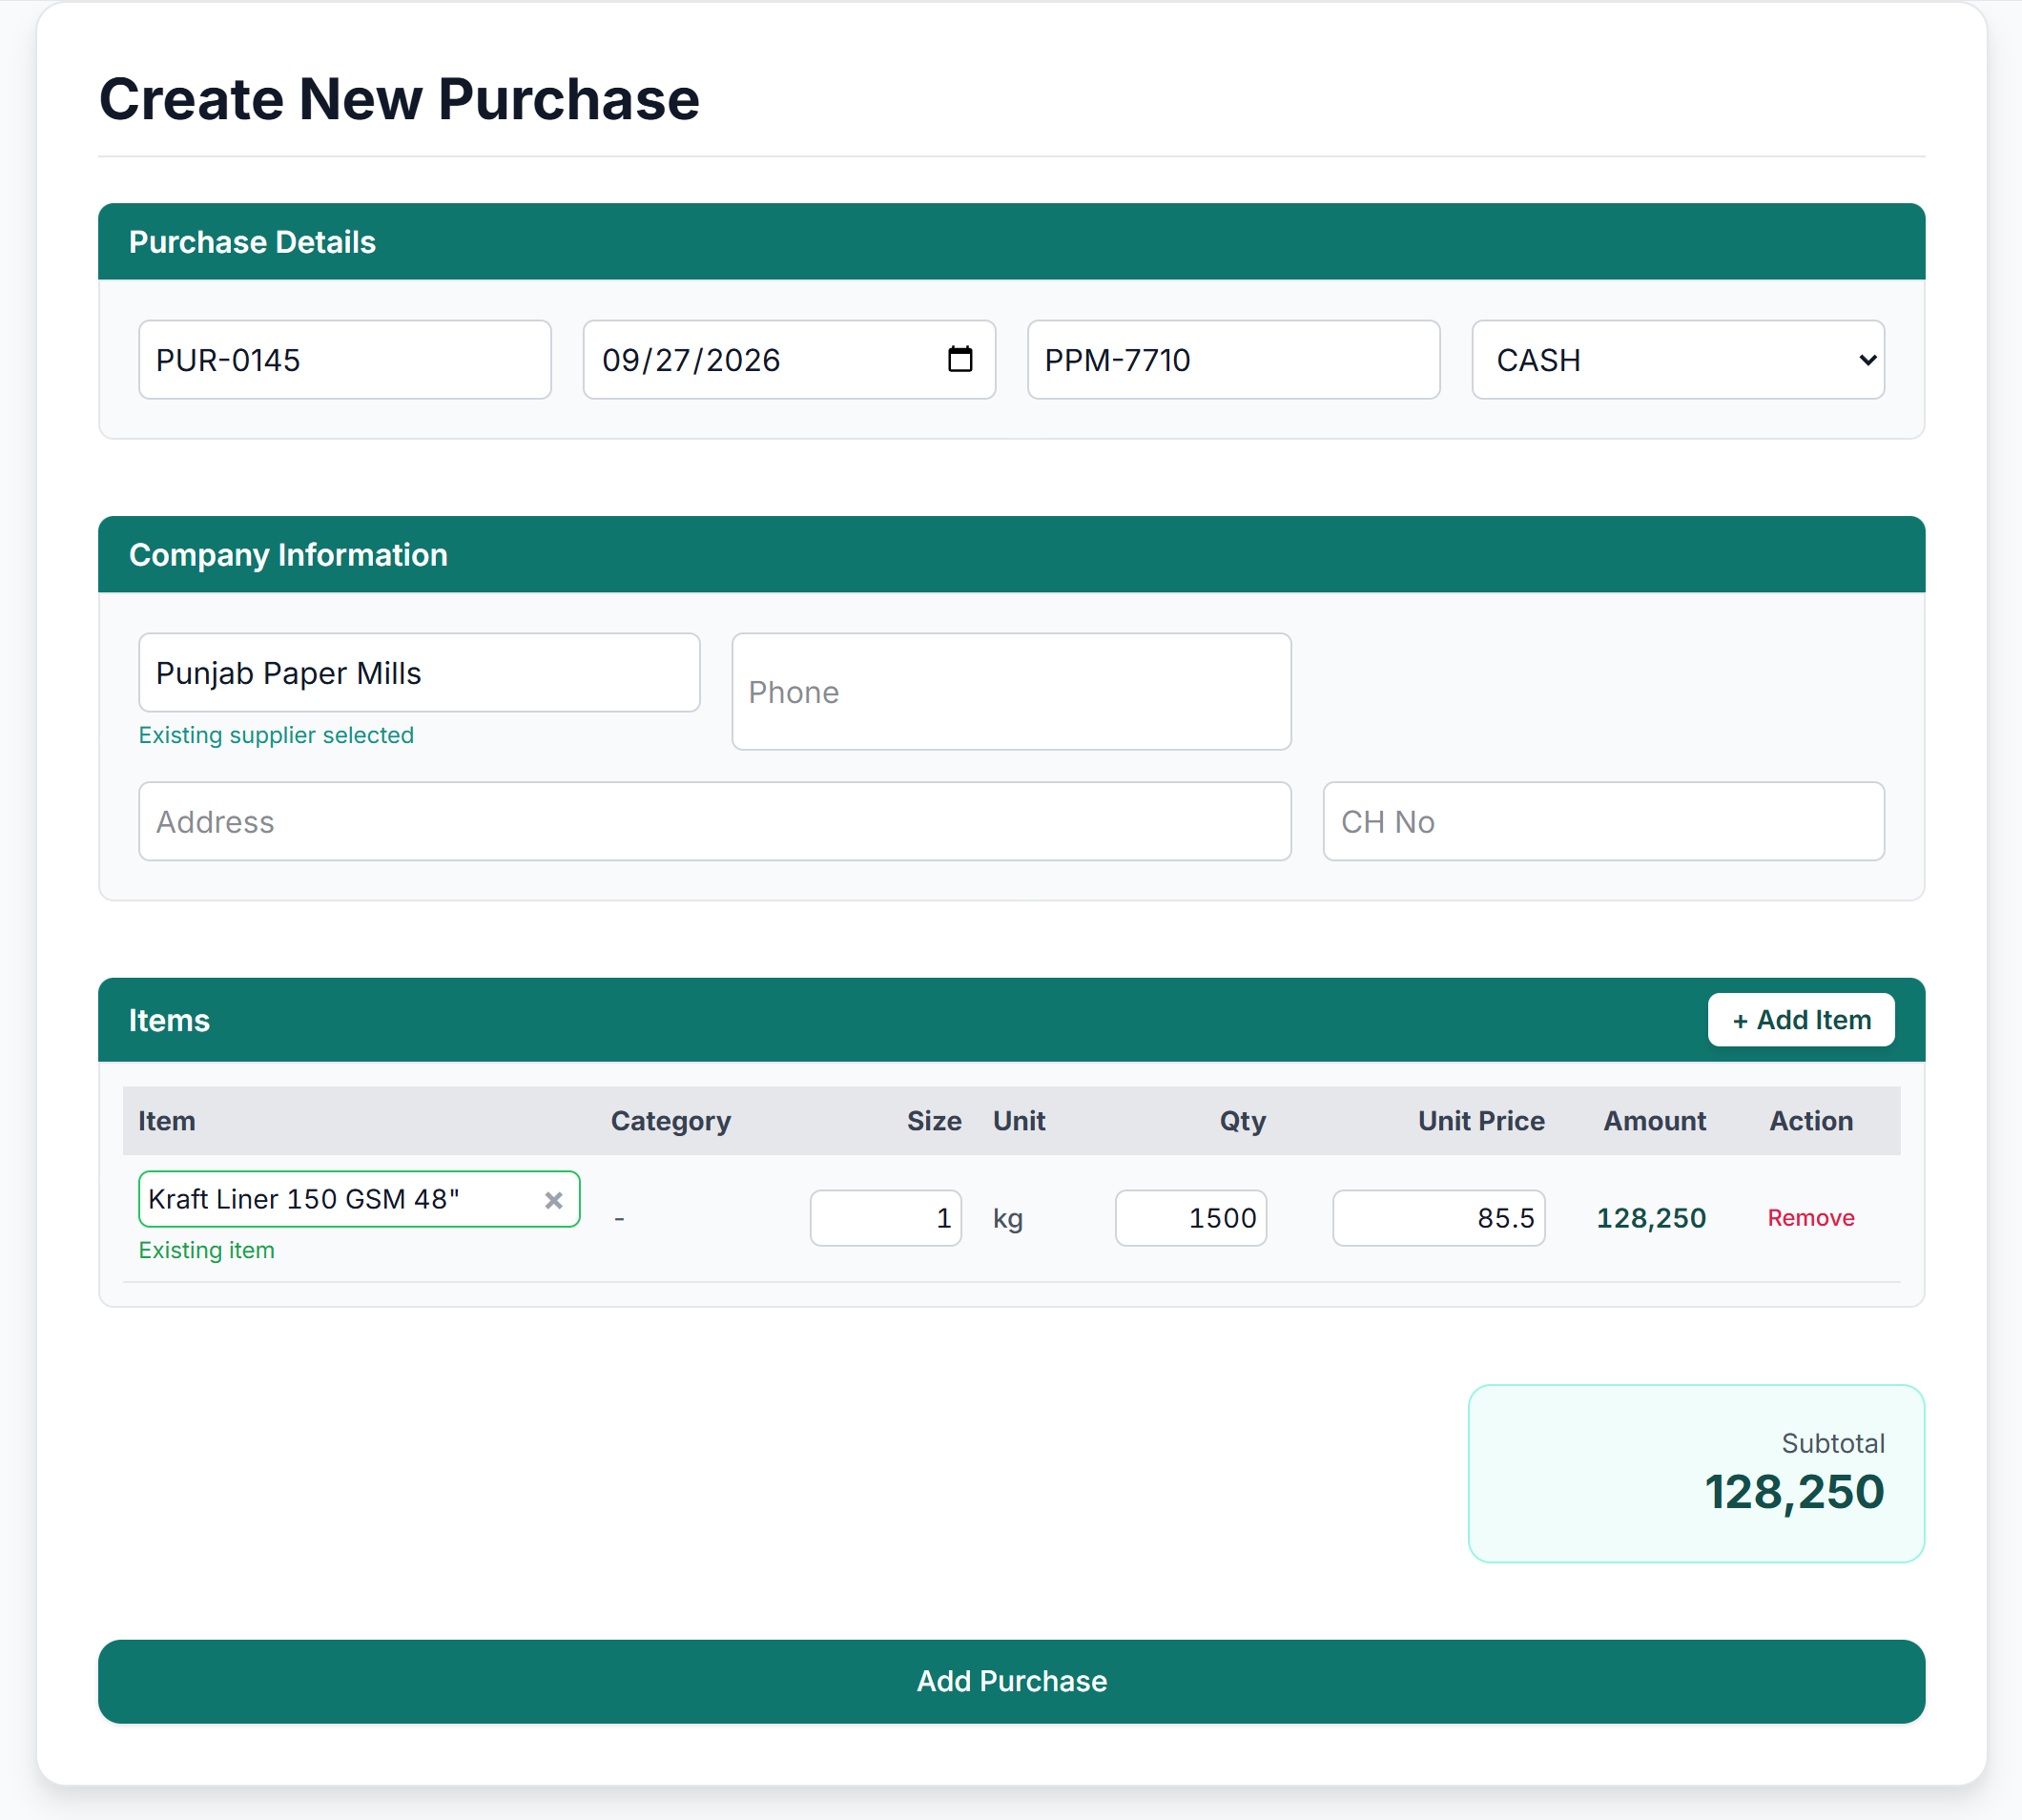Submit with the Add Purchase button
The height and width of the screenshot is (1820, 2022).
pyautogui.click(x=1011, y=1681)
